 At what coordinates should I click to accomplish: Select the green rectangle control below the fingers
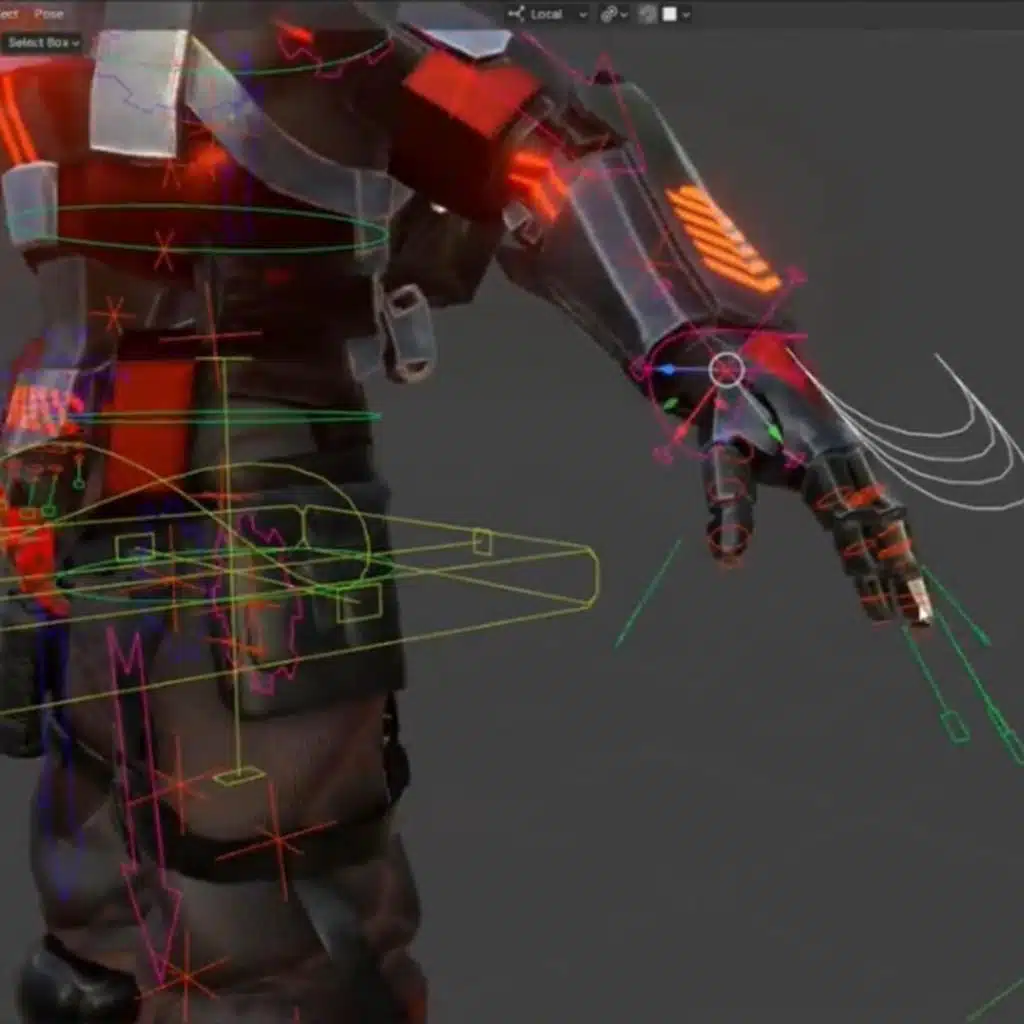point(956,727)
